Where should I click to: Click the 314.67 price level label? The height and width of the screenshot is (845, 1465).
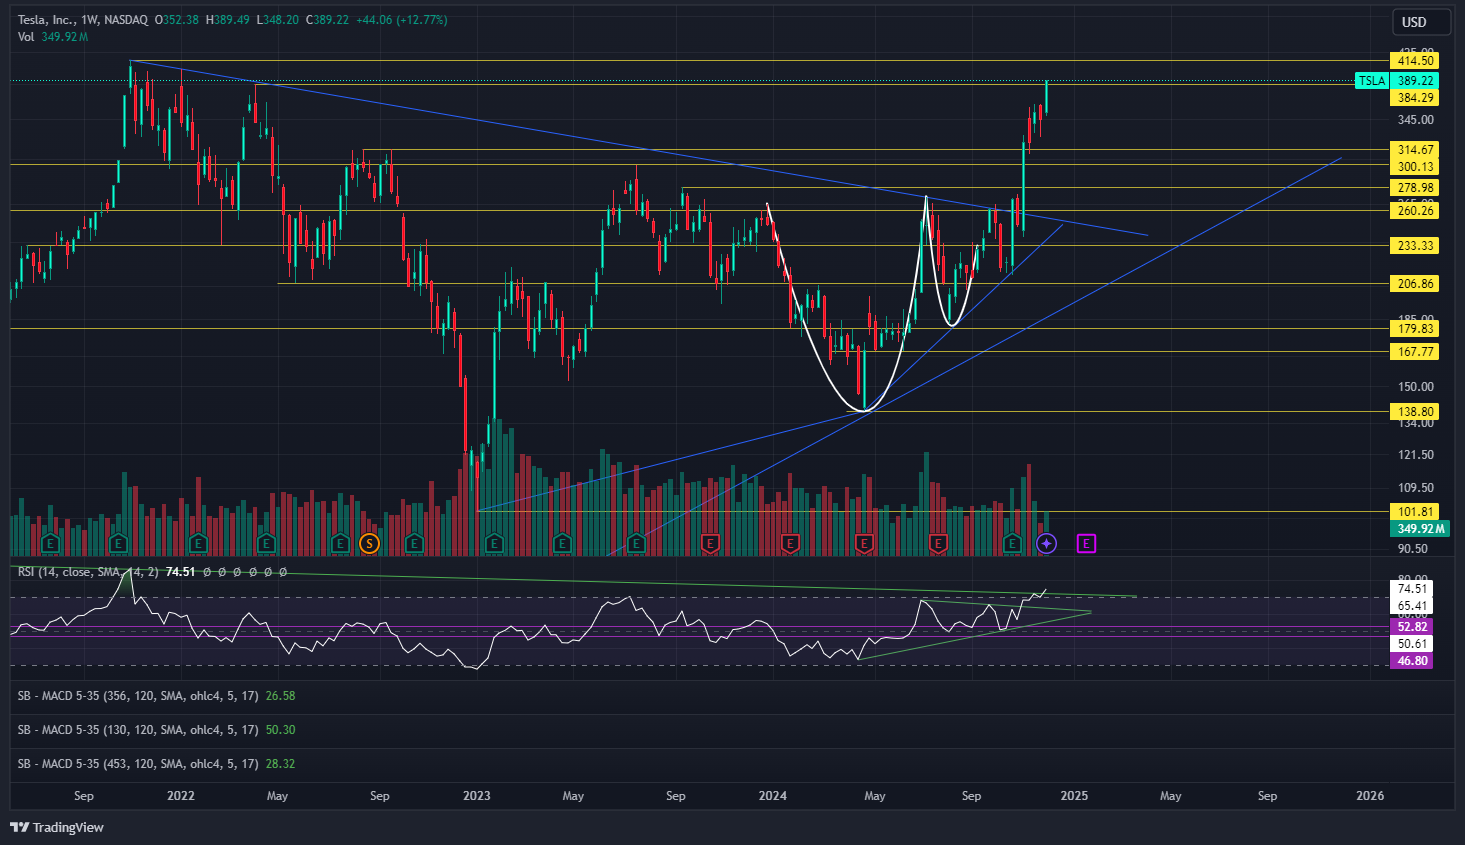tap(1415, 150)
